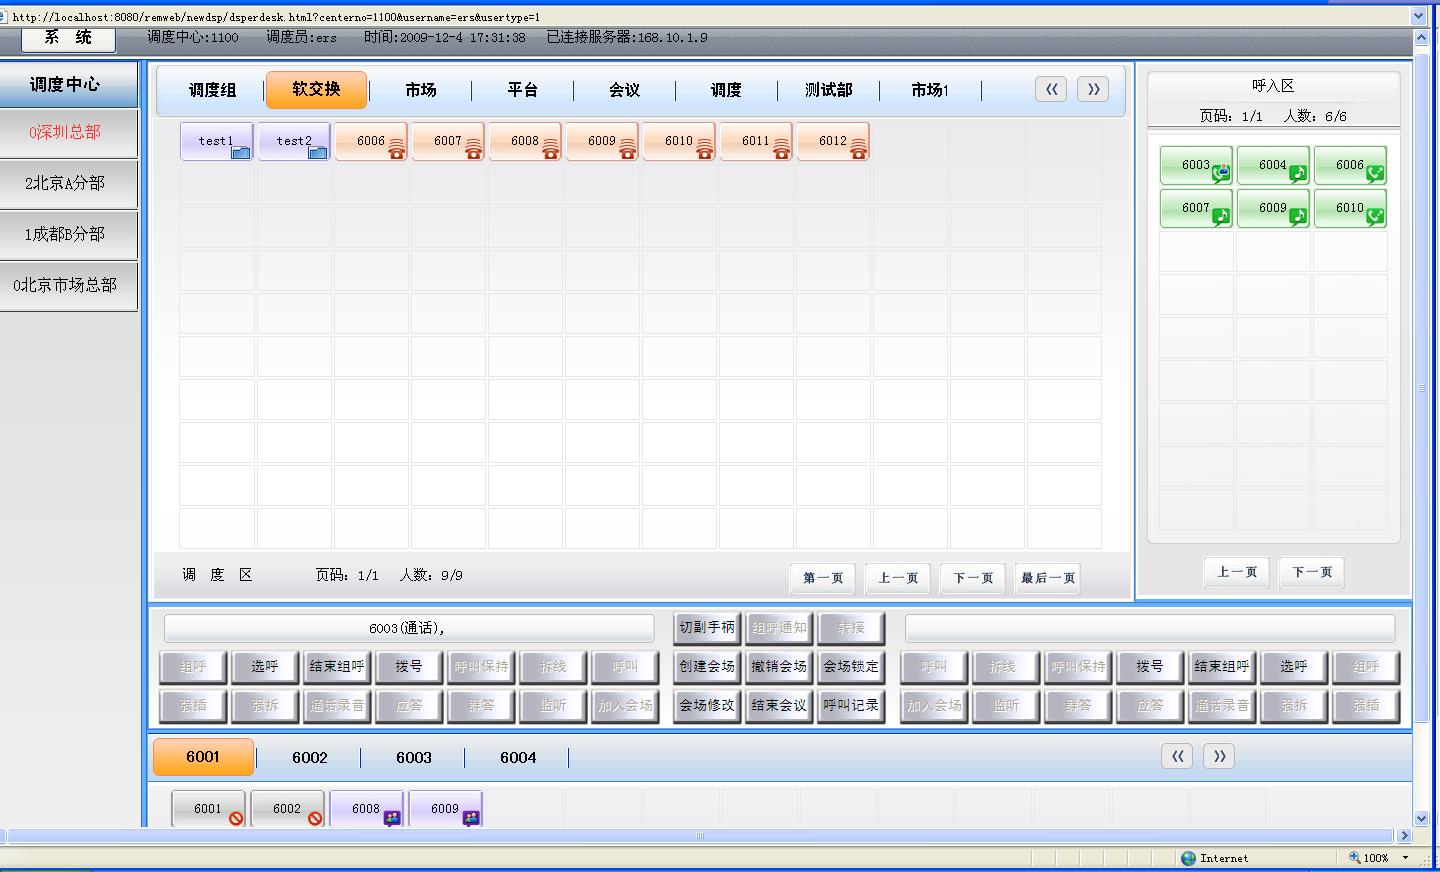
Task: Switch to the 市场1 tab
Action: coord(931,90)
